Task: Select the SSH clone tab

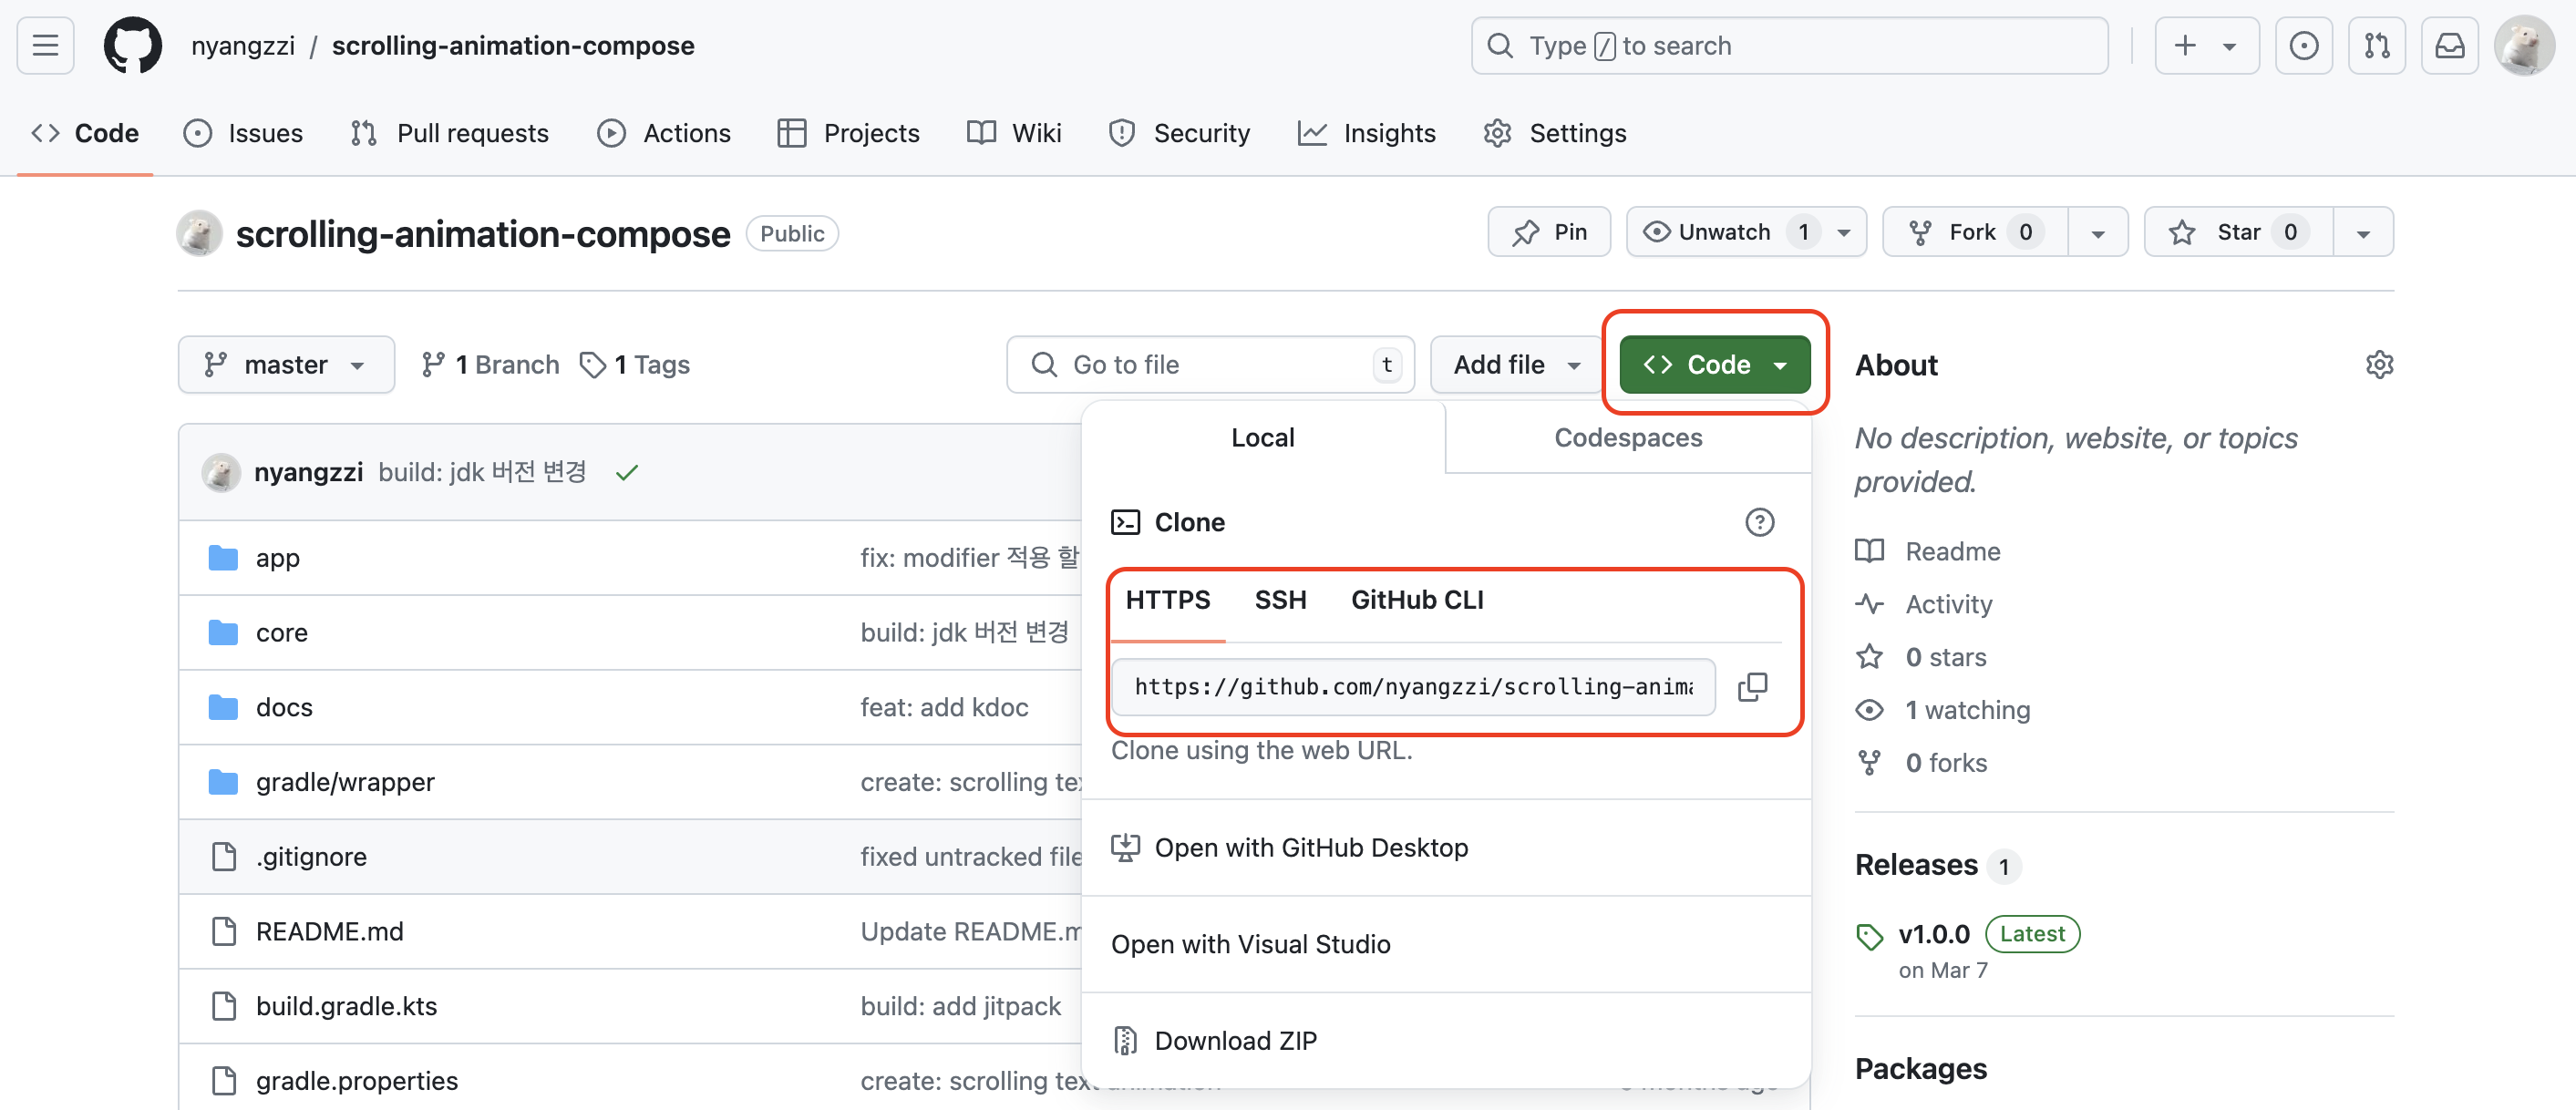Action: coord(1280,600)
